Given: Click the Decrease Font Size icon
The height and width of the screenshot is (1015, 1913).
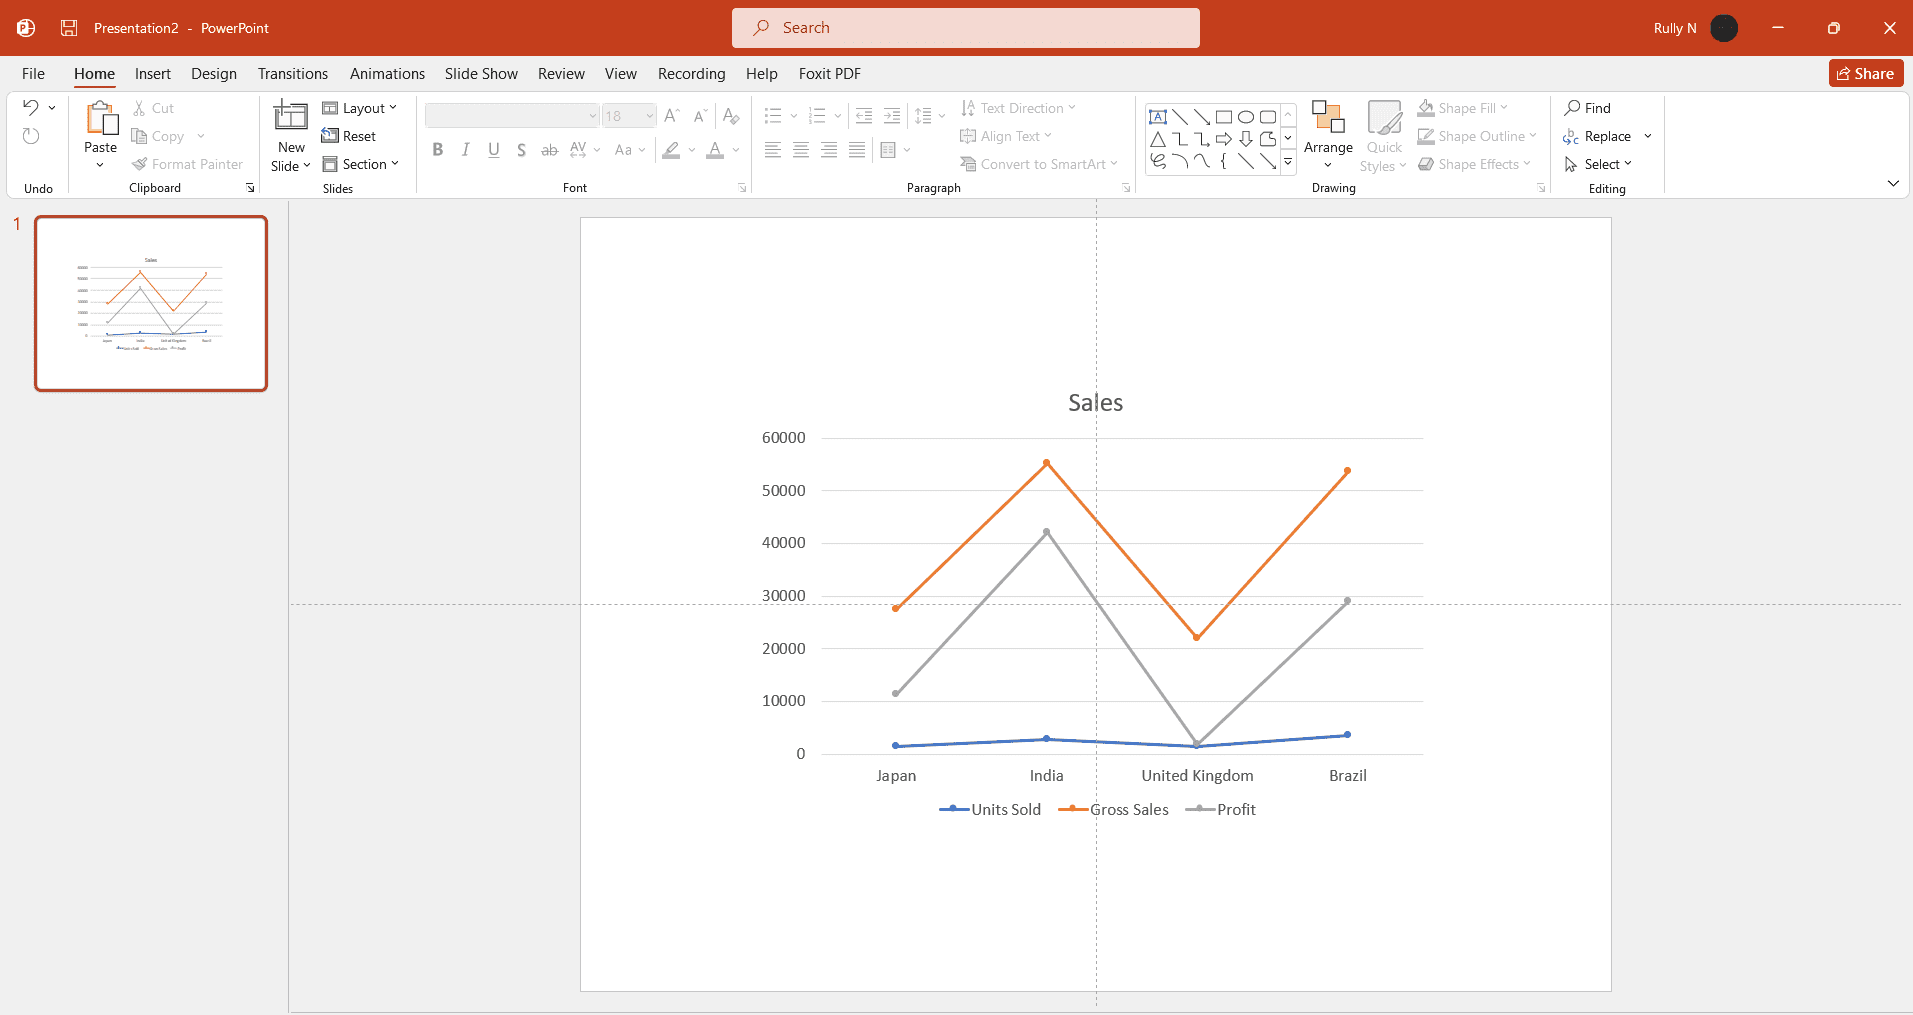Looking at the screenshot, I should [700, 116].
